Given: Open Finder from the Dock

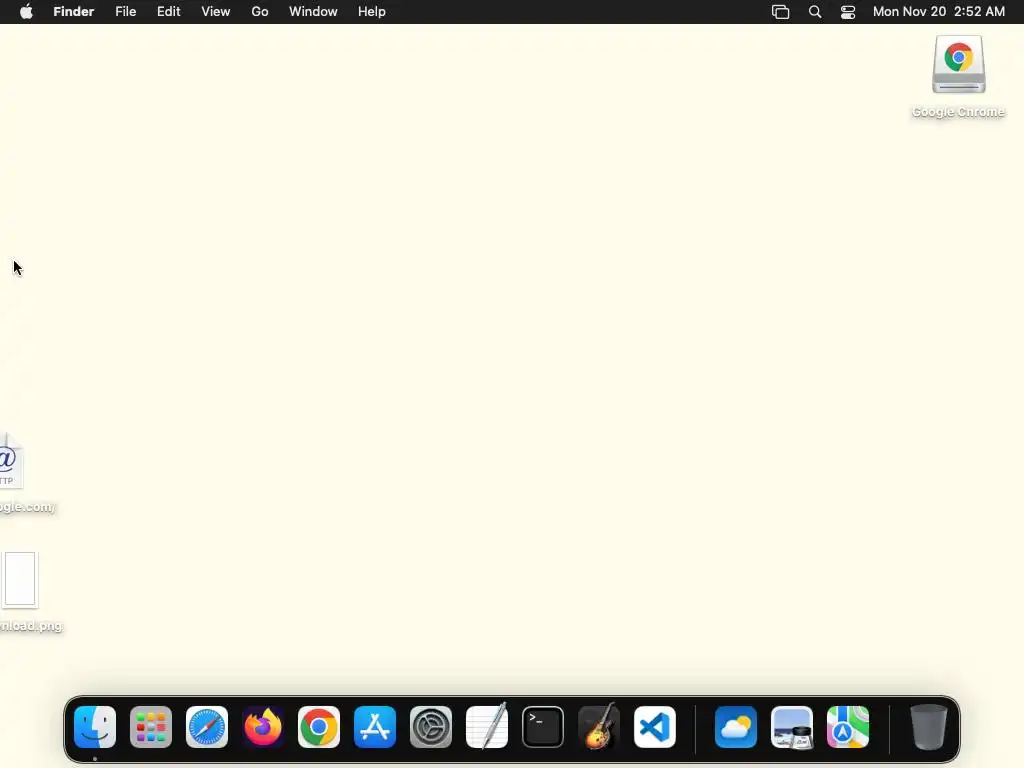Looking at the screenshot, I should pyautogui.click(x=95, y=727).
